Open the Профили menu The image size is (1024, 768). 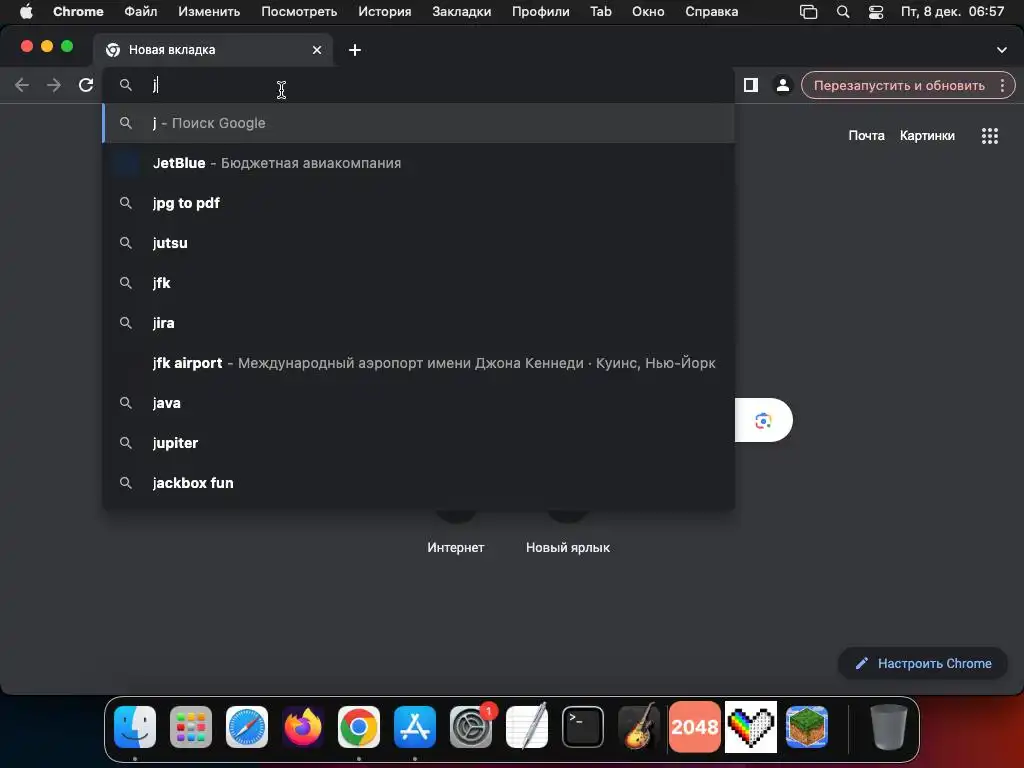pos(541,12)
